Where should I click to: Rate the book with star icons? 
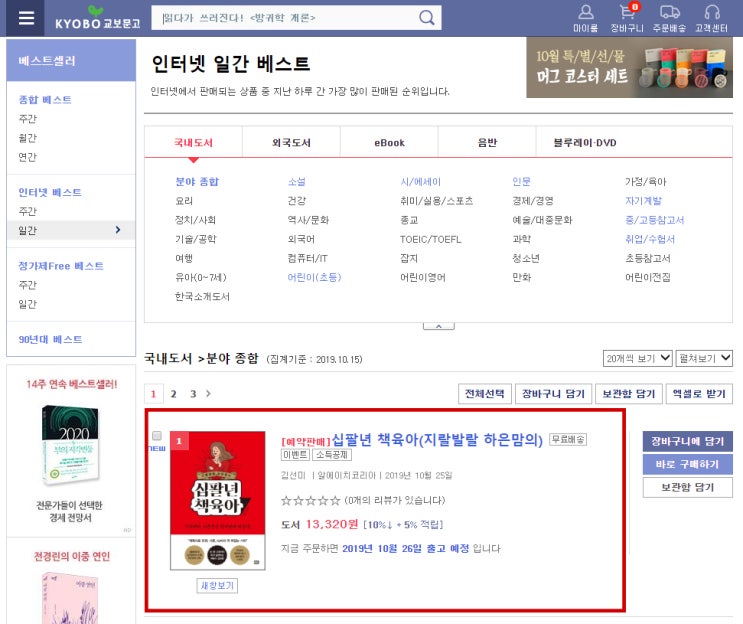coord(310,500)
